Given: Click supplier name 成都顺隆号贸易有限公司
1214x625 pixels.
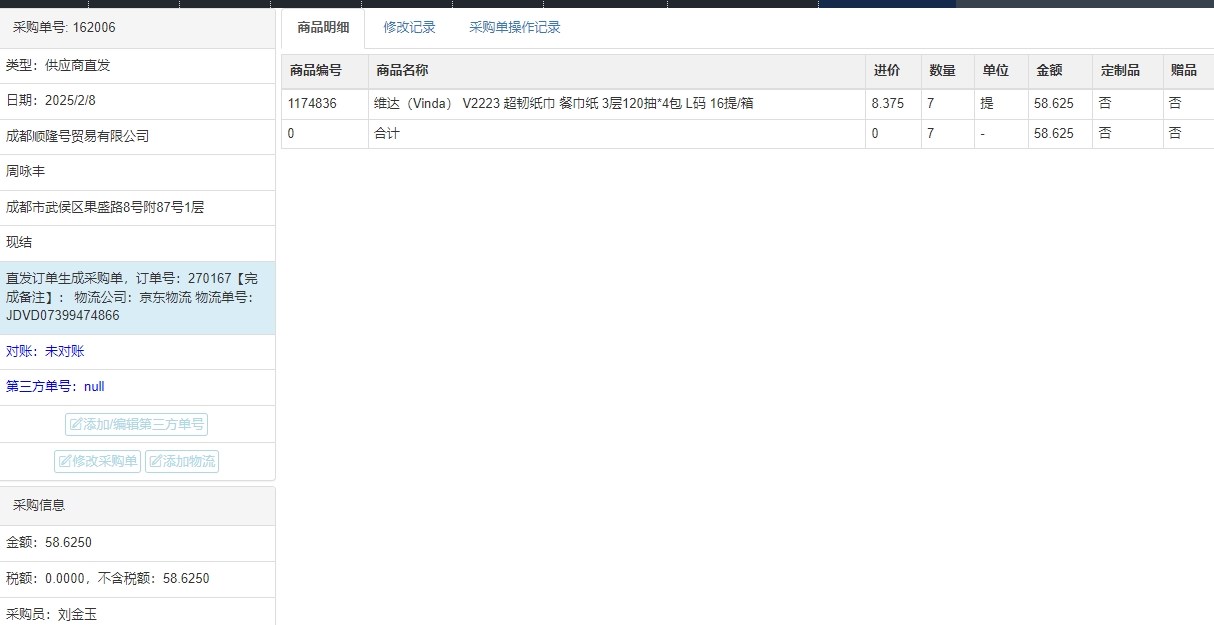Looking at the screenshot, I should point(77,136).
